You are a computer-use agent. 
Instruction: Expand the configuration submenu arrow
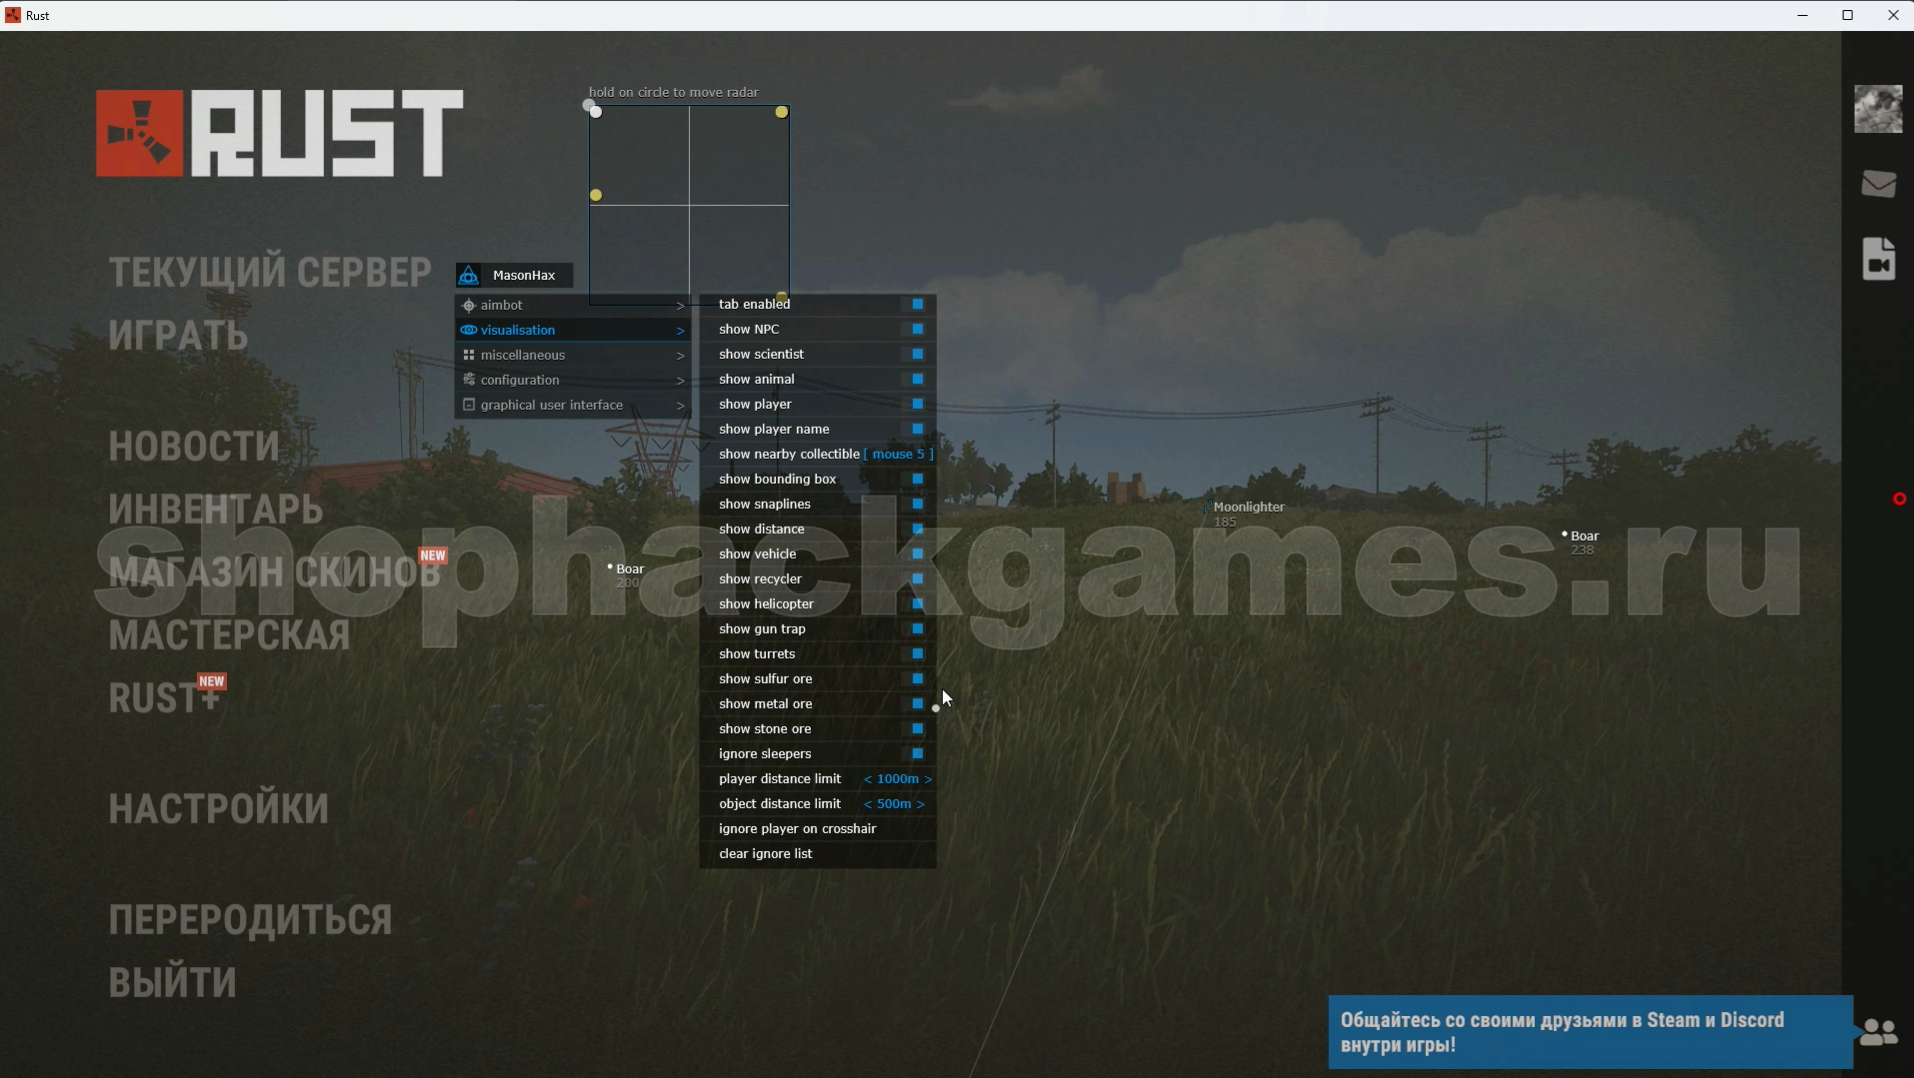(680, 381)
